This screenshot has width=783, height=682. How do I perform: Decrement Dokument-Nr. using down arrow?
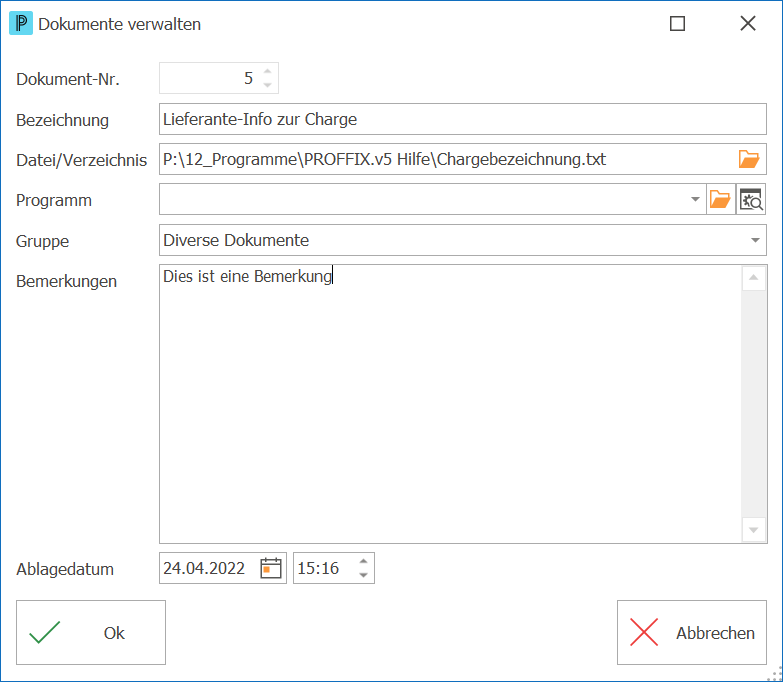click(x=267, y=85)
